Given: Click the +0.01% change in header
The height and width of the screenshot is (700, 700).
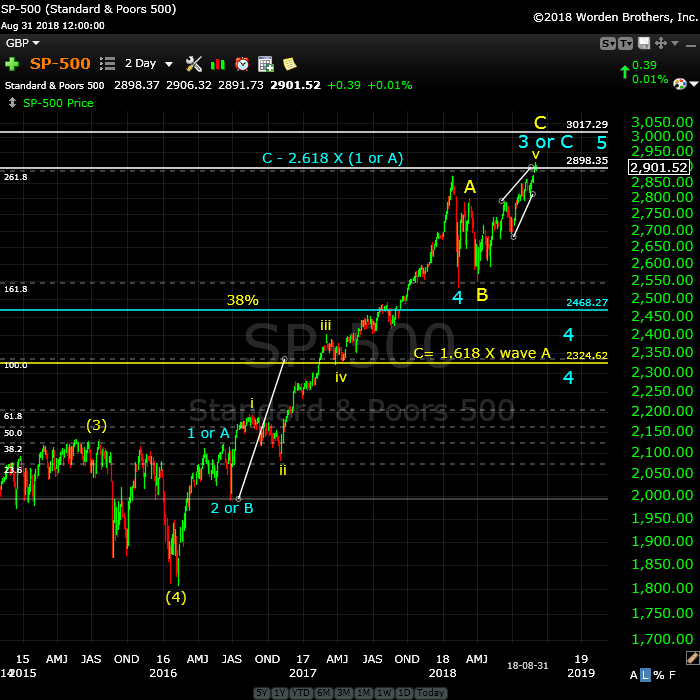Looking at the screenshot, I should point(390,85).
